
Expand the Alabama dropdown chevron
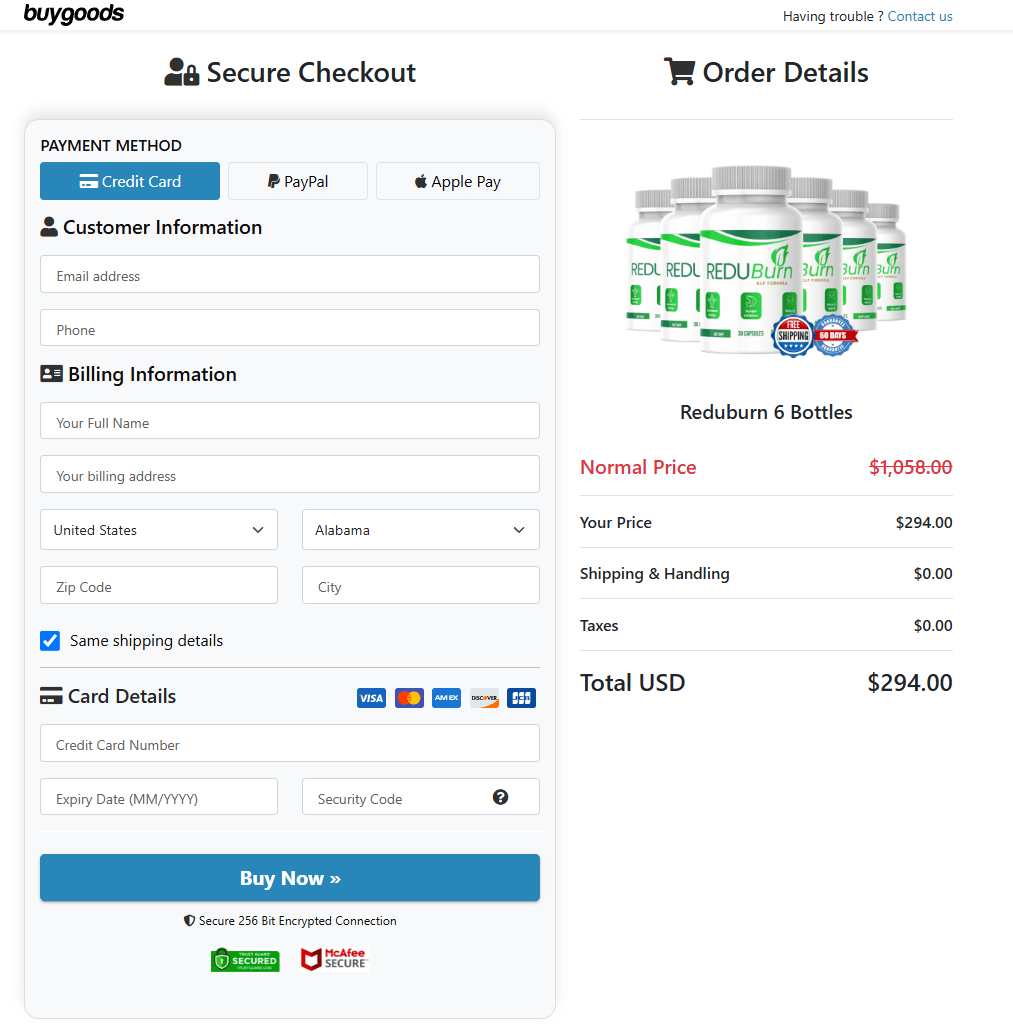click(519, 529)
